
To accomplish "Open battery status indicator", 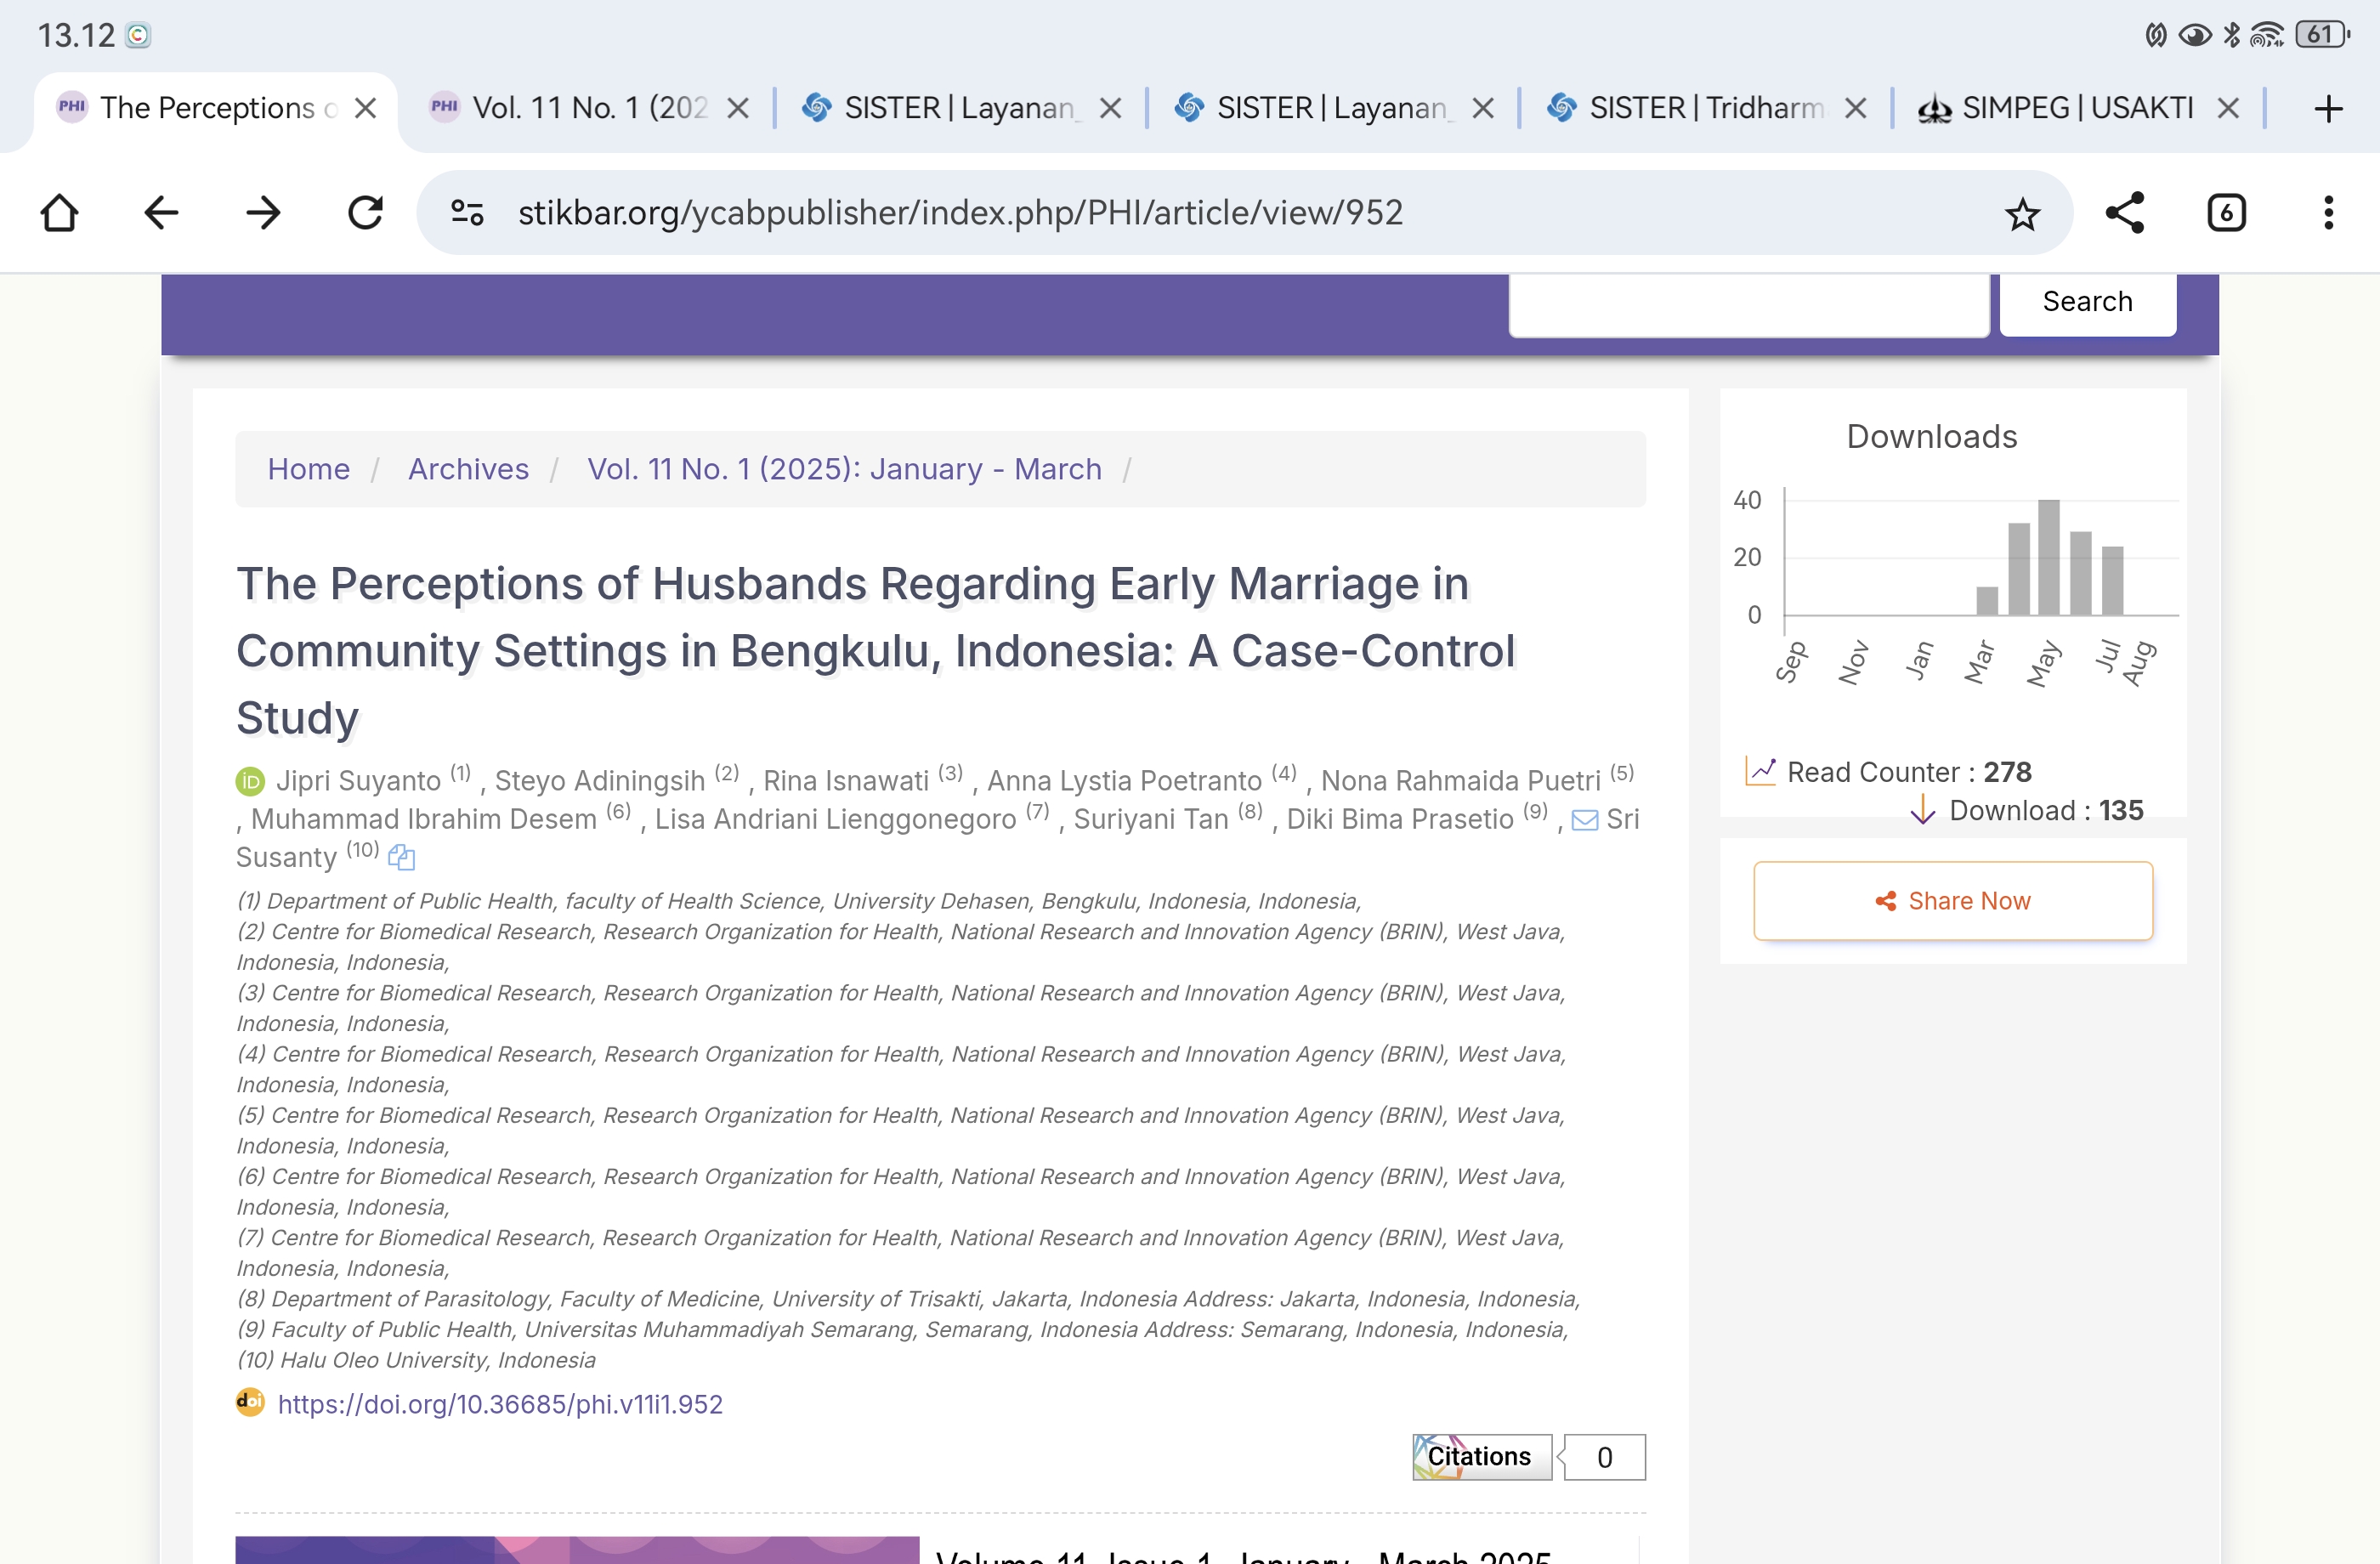I will (x=2322, y=35).
